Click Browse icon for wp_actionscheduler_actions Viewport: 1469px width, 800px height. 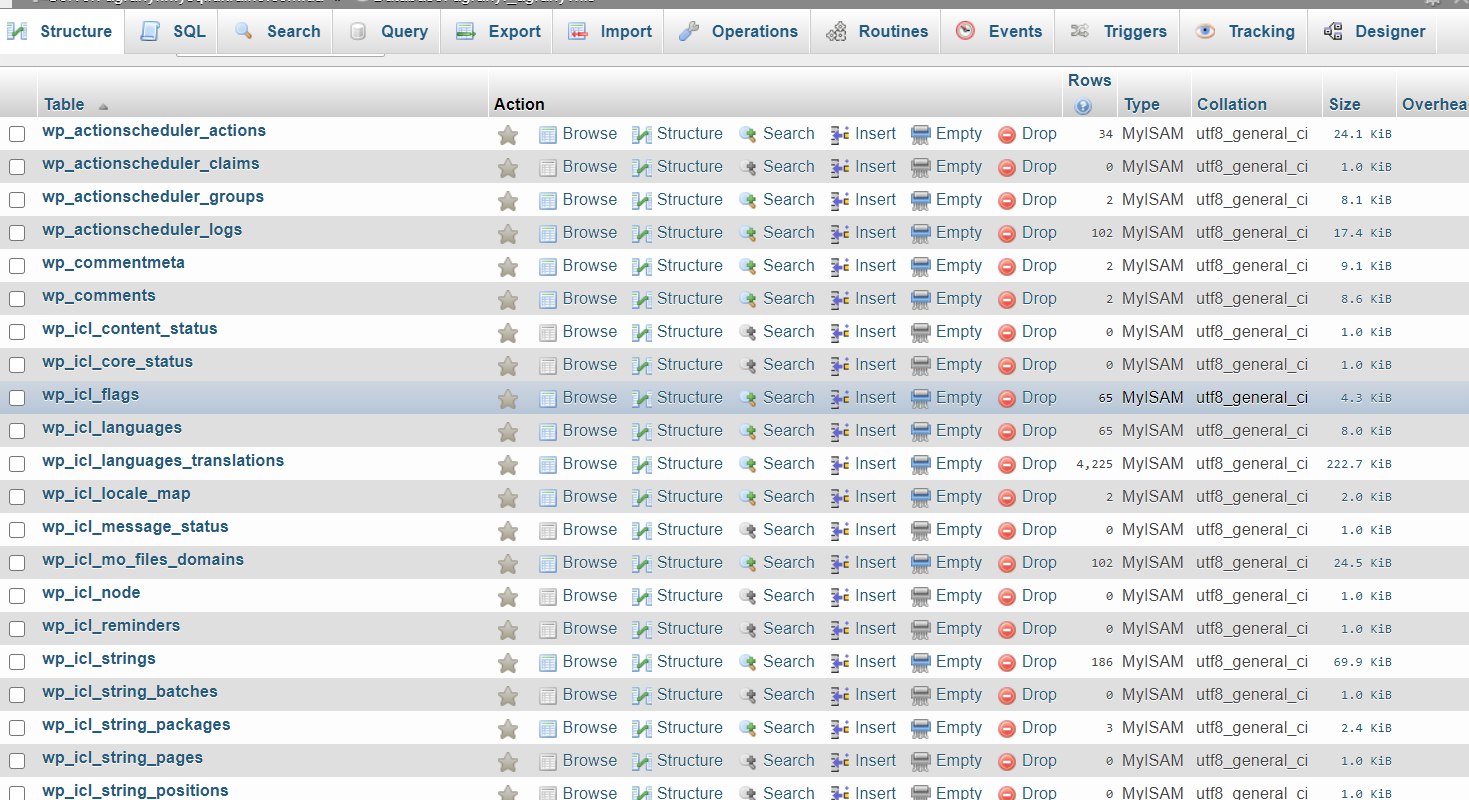pos(548,135)
